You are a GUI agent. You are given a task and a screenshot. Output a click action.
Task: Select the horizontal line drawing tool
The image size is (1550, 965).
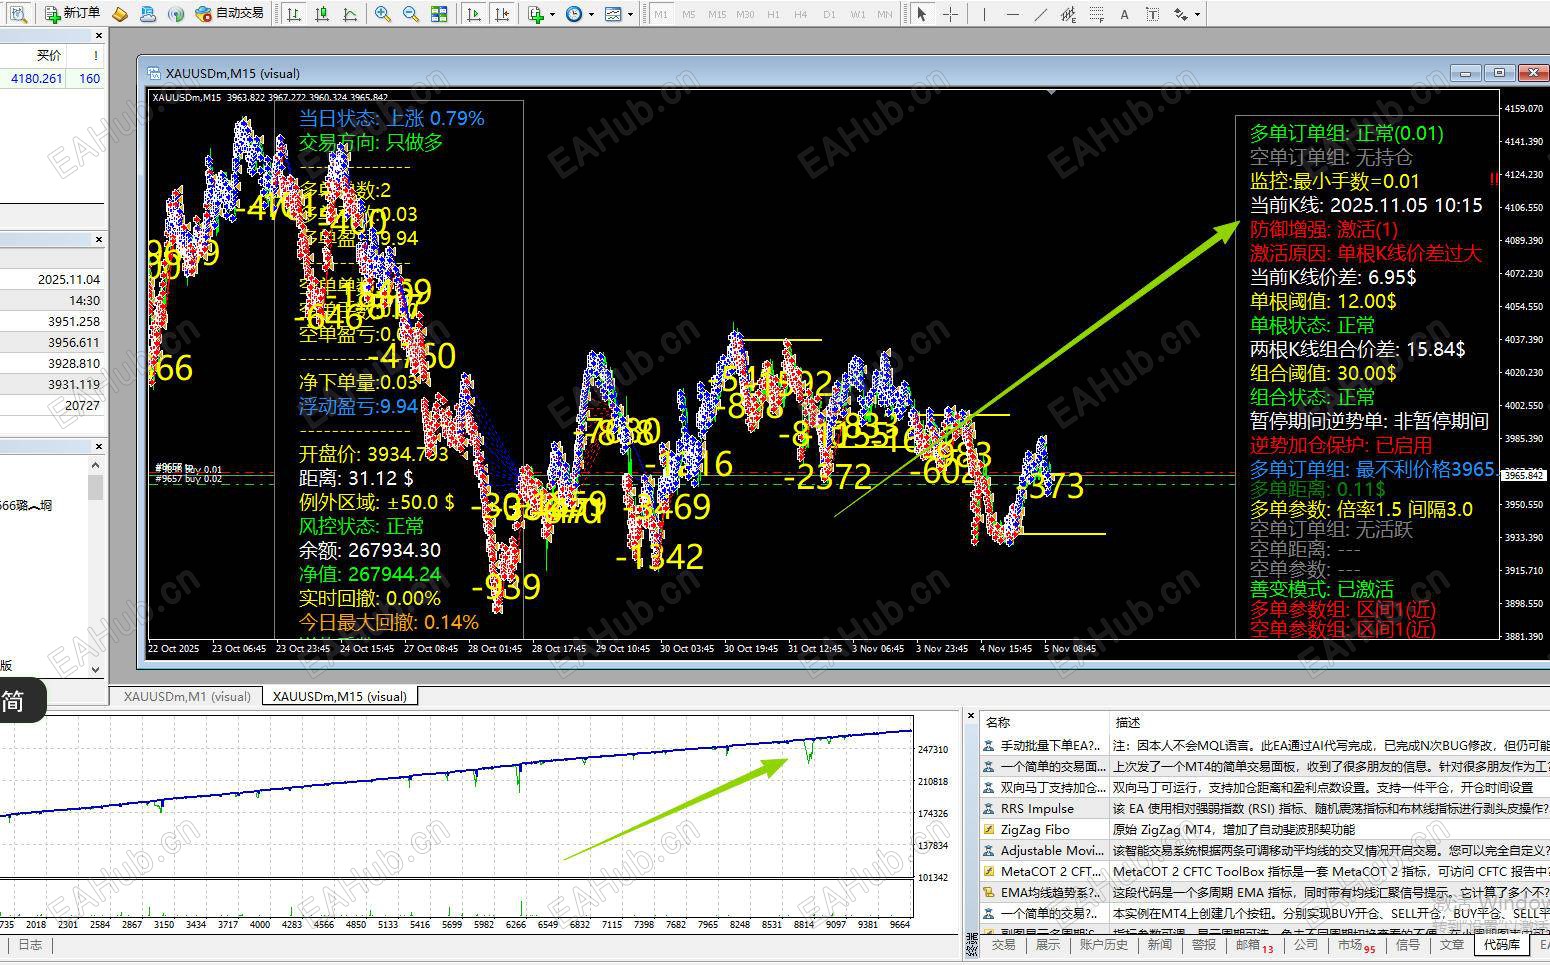tap(1013, 14)
